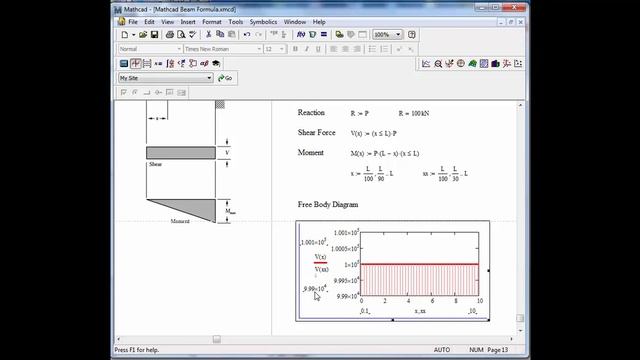Open the Normal style dropdown
640x360 pixels.
pos(179,49)
